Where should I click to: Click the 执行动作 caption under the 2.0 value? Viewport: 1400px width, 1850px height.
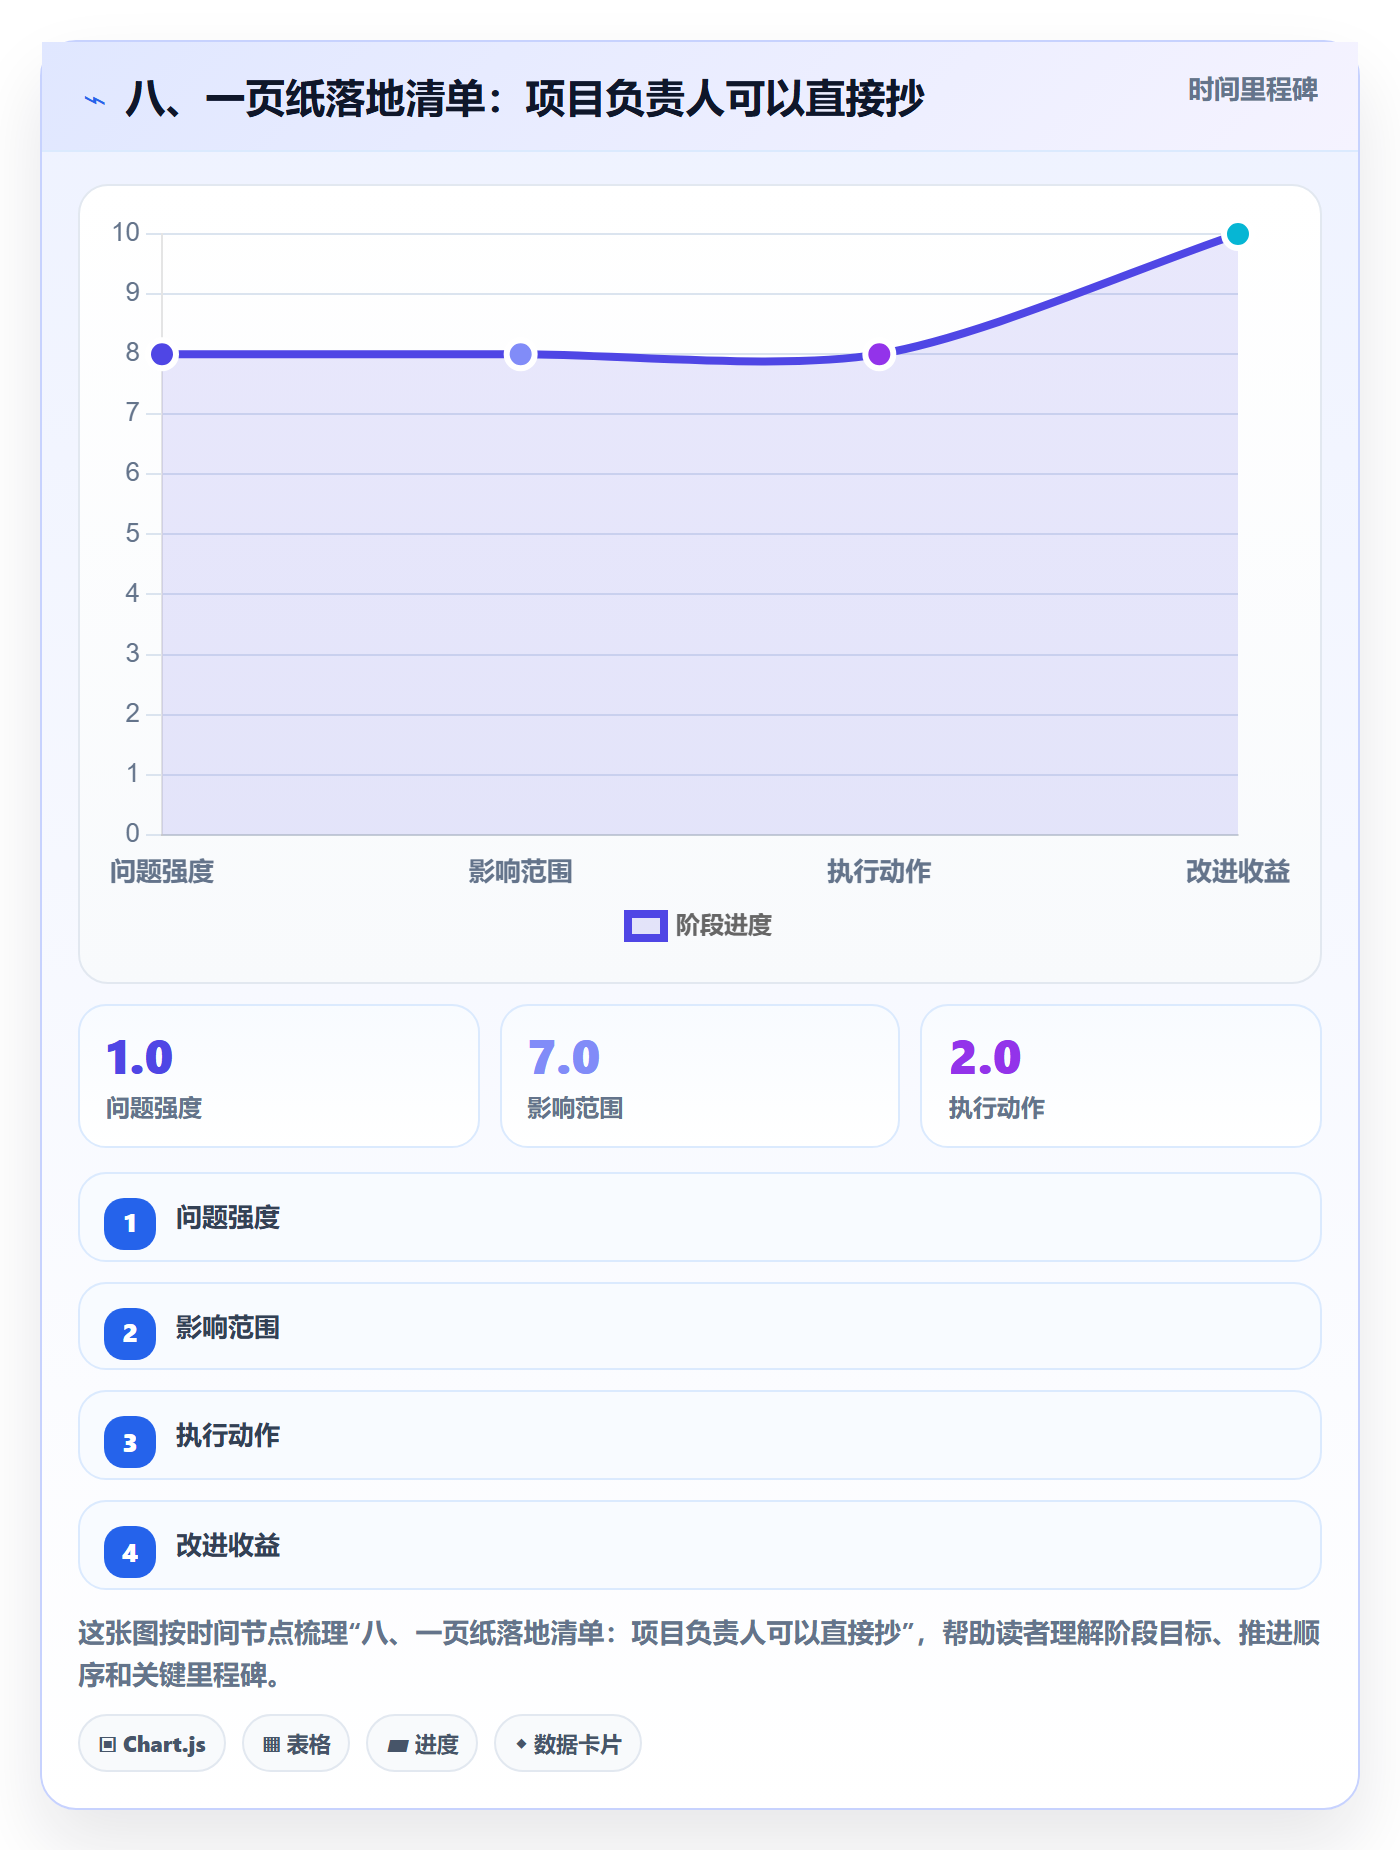click(997, 1108)
